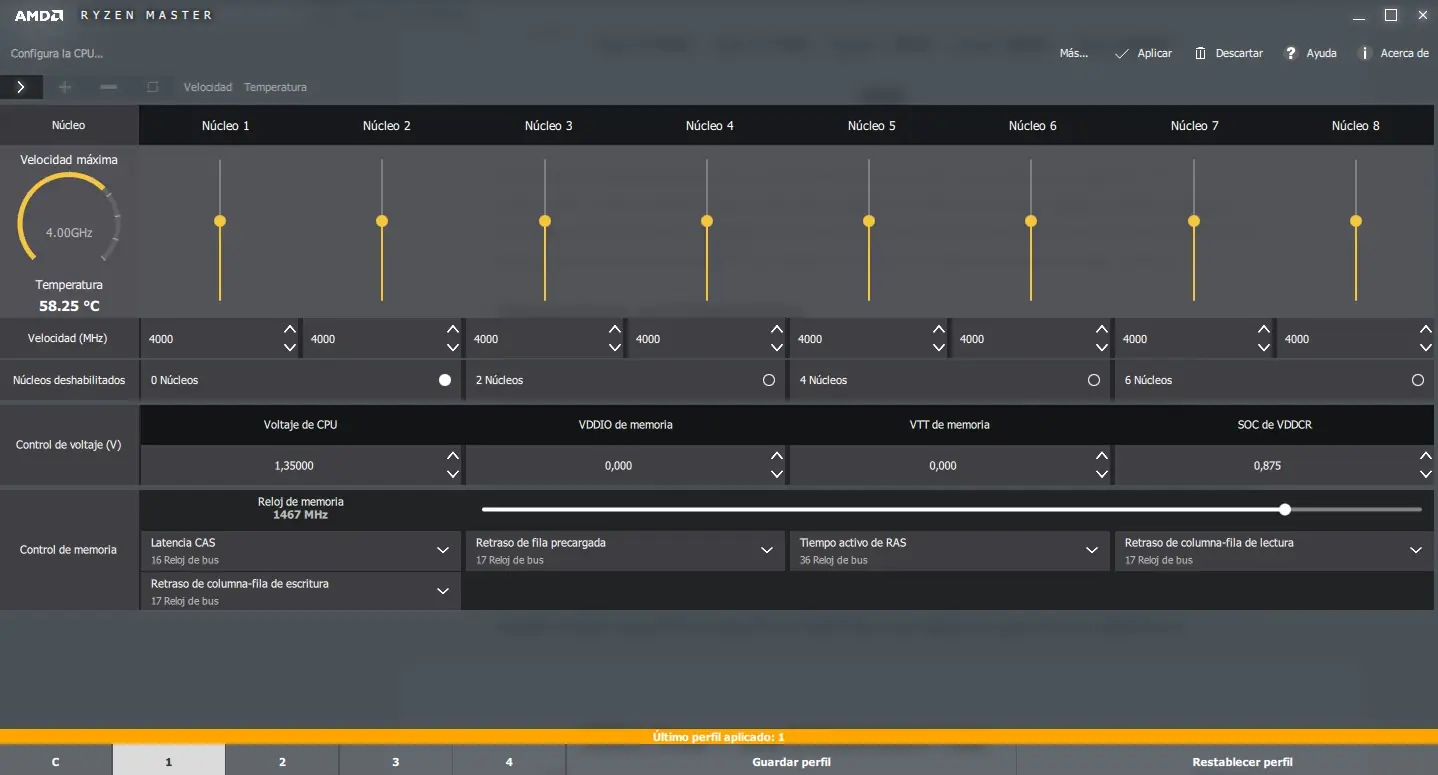Decrease Núcleo 5 speed with down arrow
Screen dimensions: 1438x775
click(939, 348)
